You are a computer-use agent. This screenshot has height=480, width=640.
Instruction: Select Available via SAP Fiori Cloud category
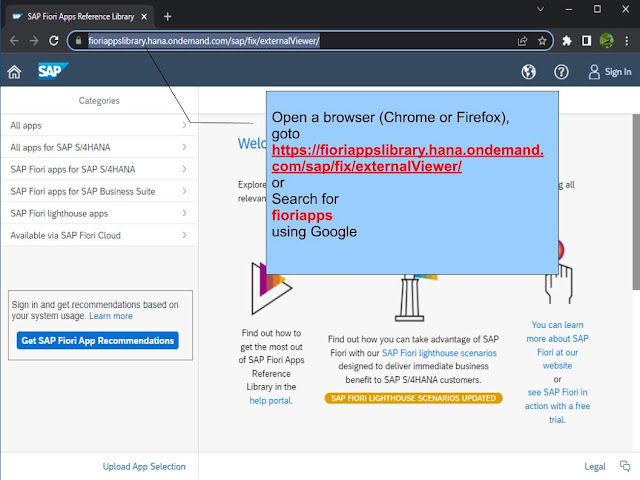[99, 235]
